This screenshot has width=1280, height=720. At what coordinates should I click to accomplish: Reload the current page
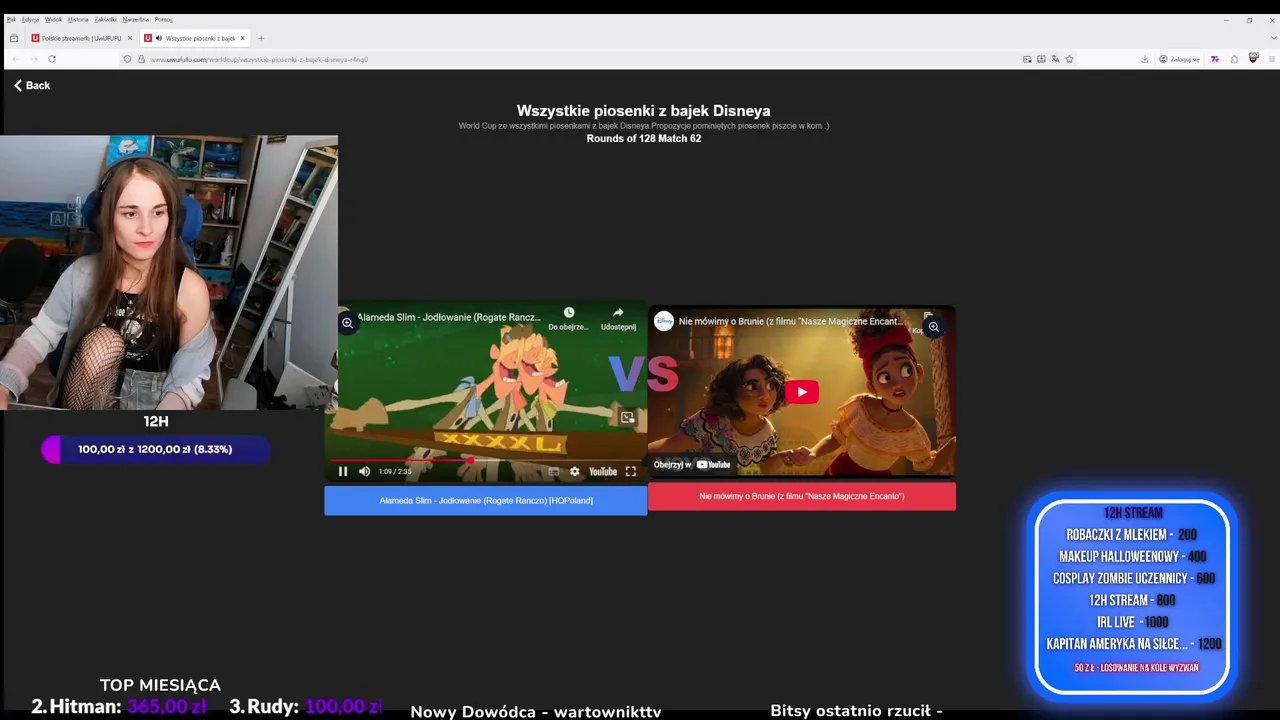pos(52,59)
